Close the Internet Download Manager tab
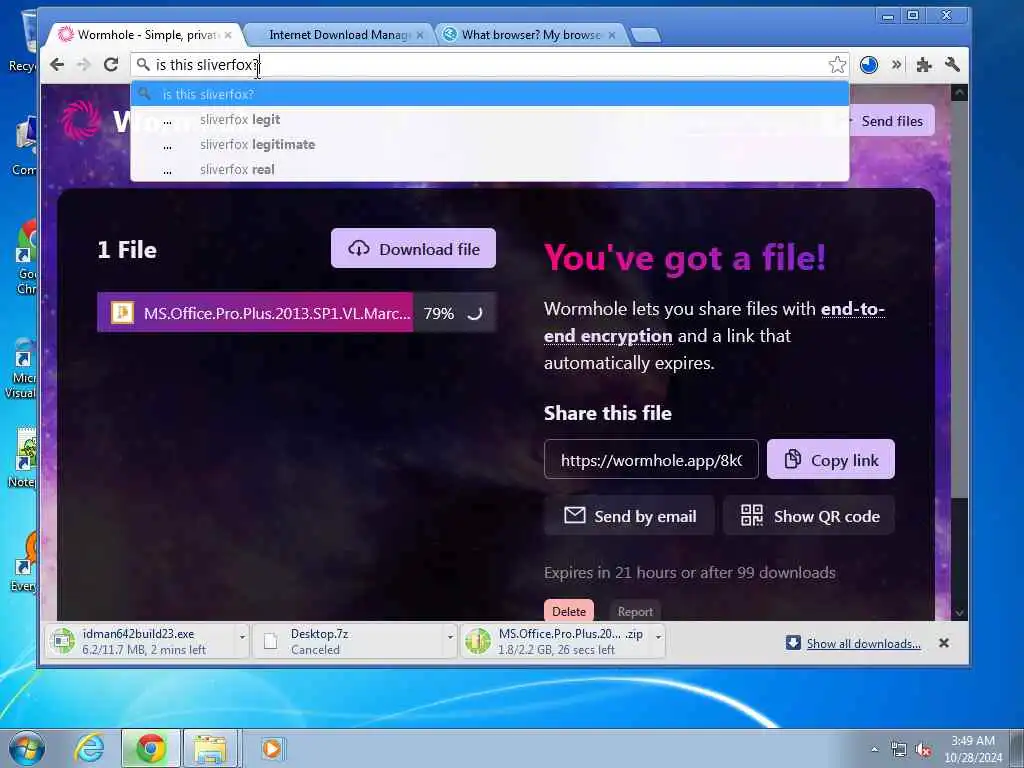This screenshot has width=1024, height=768. [x=420, y=35]
